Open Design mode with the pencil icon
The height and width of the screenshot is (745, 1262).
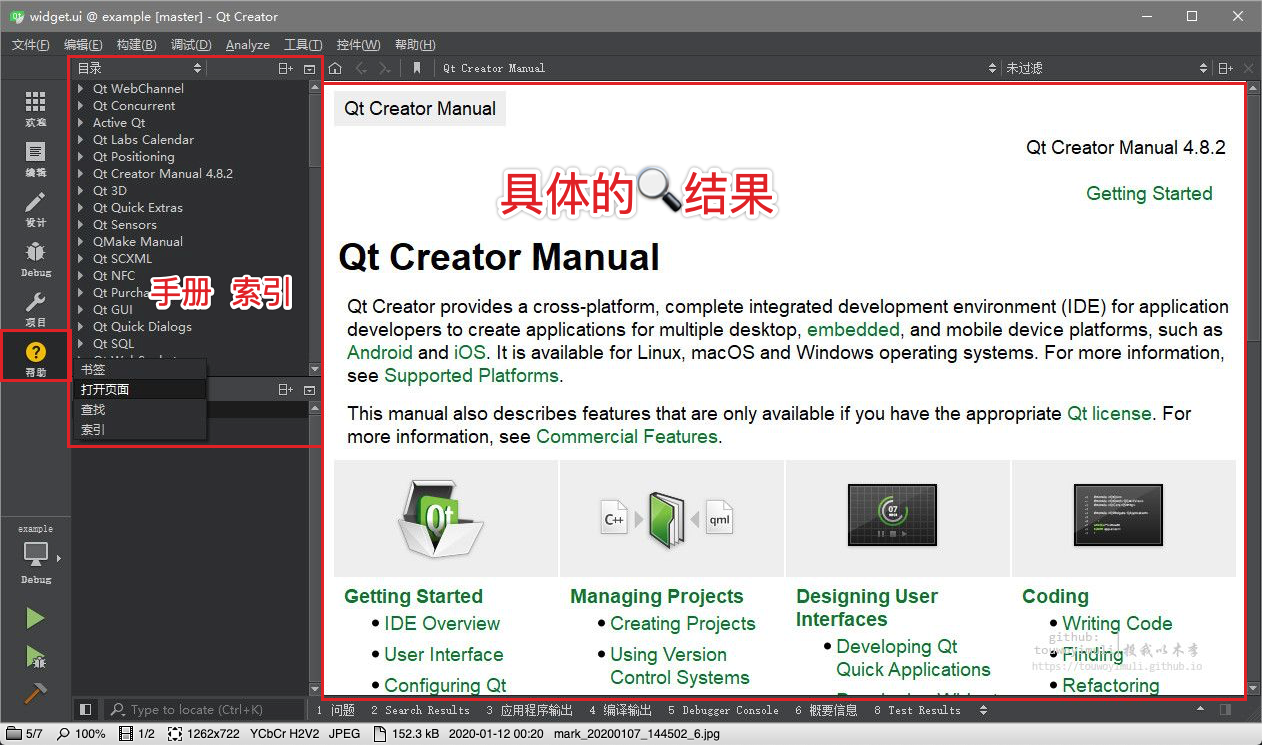click(x=35, y=209)
